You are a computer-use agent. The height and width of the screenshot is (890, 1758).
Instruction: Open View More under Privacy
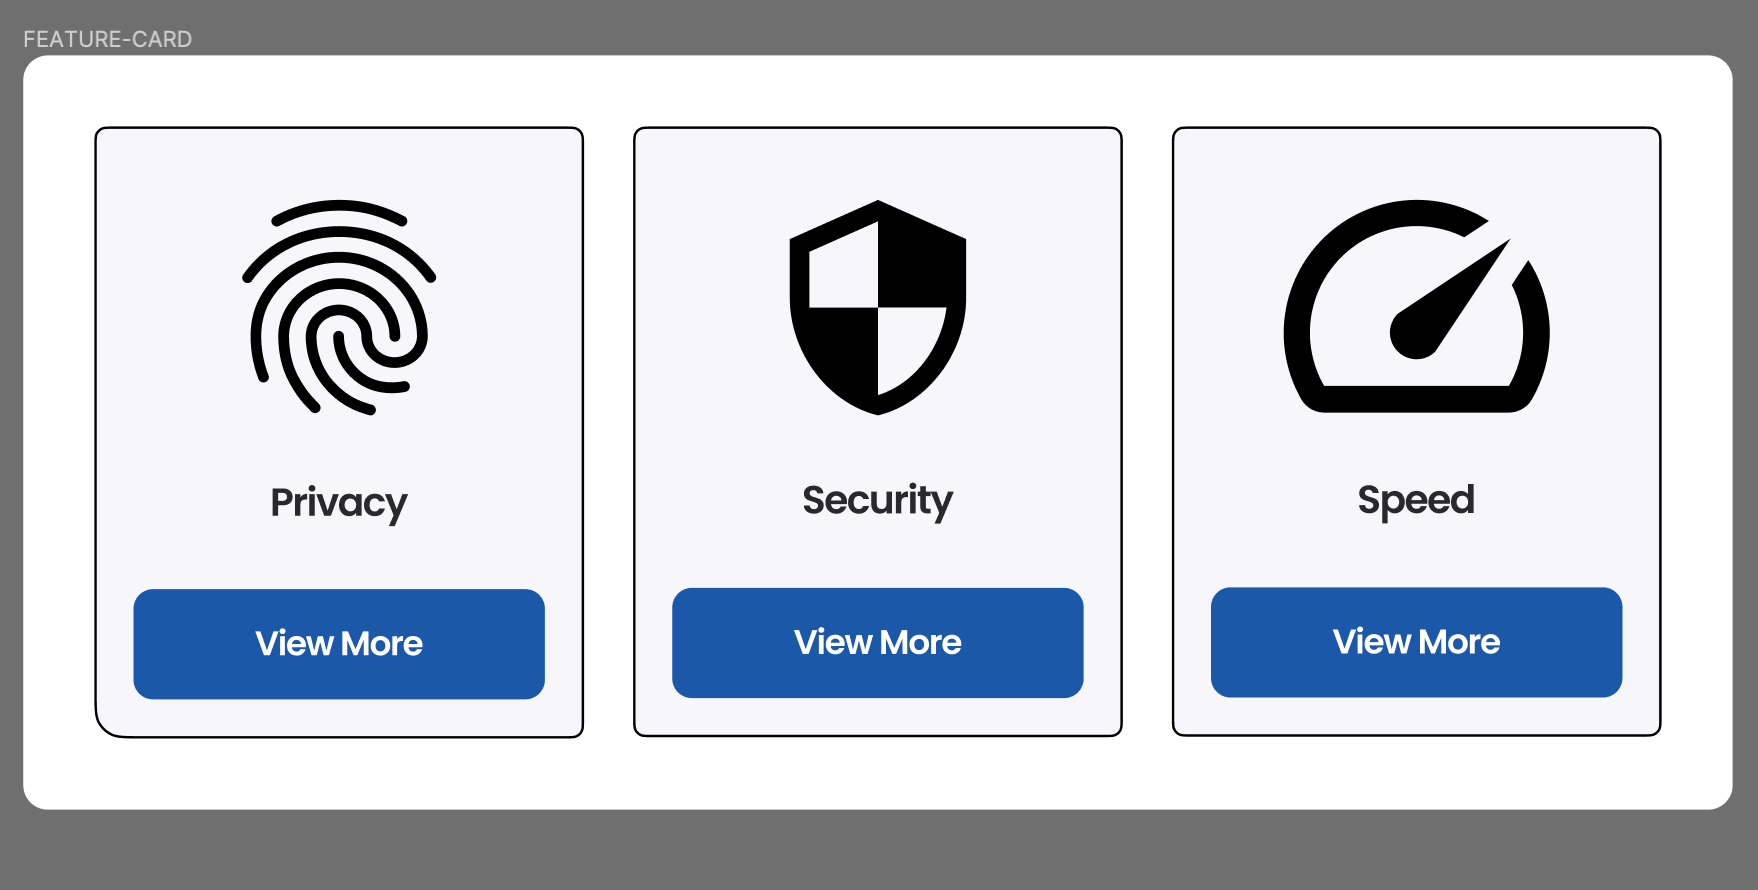pyautogui.click(x=339, y=644)
